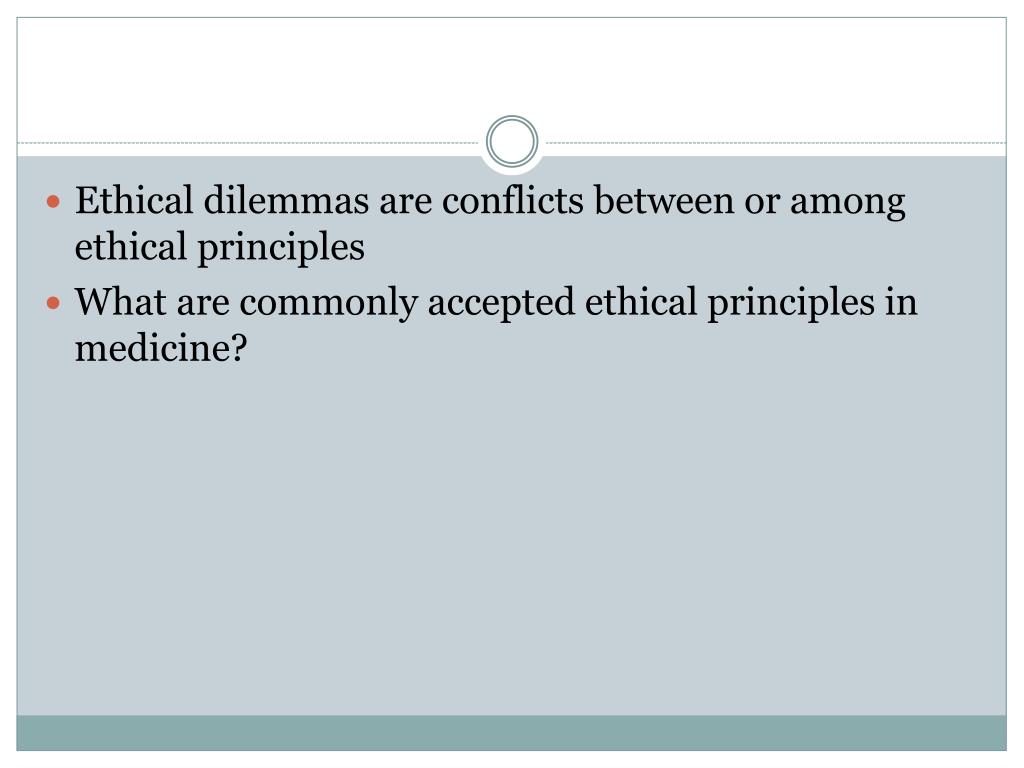Screen dimensions: 1024x768
Task: Click the circle ornament above the slide body
Action: [x=512, y=142]
